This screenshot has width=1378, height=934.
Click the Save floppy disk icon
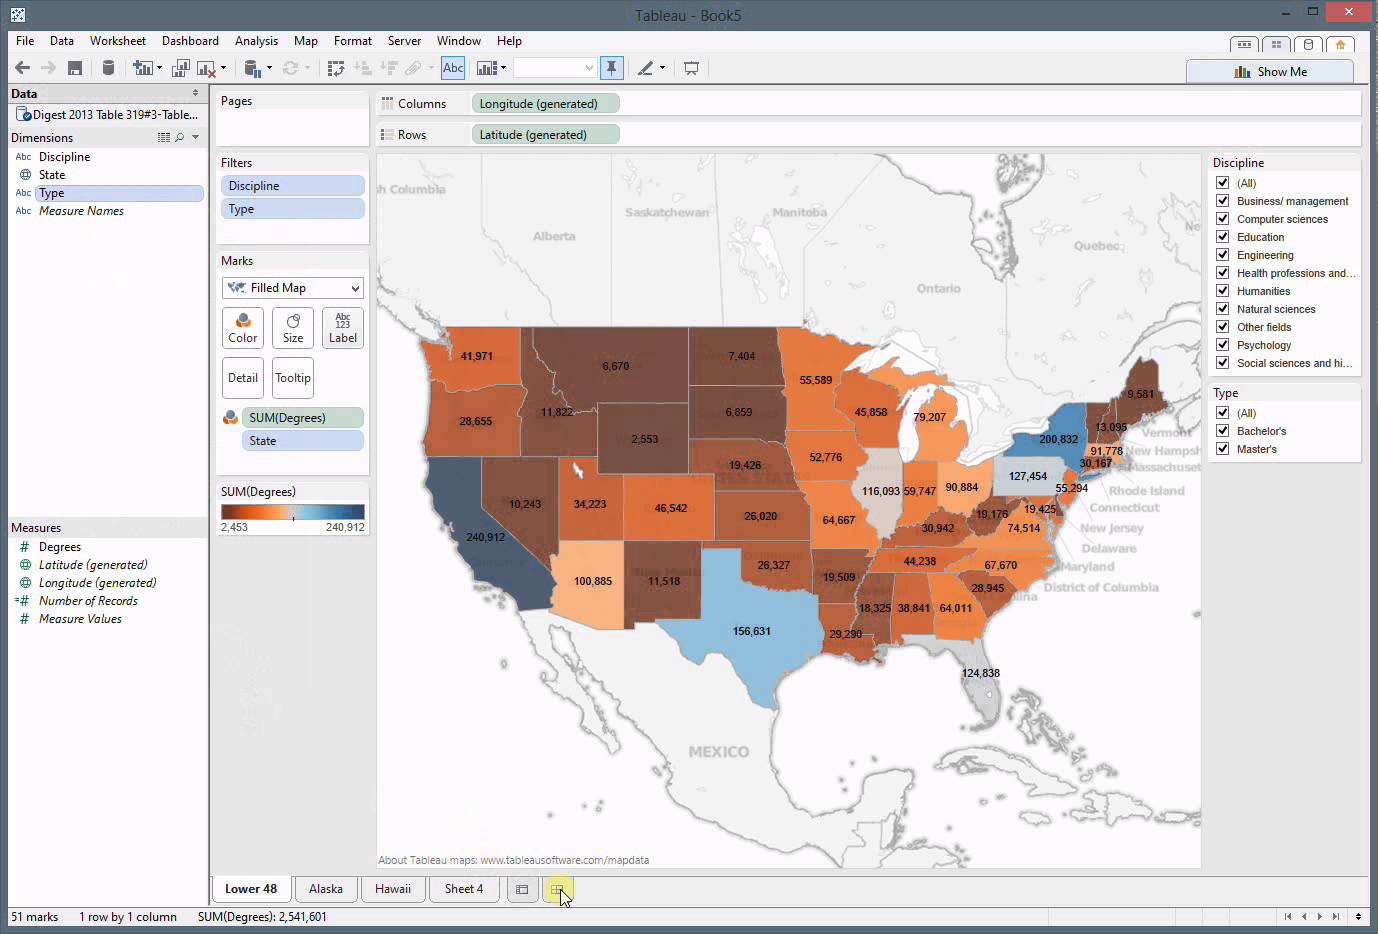click(x=75, y=68)
